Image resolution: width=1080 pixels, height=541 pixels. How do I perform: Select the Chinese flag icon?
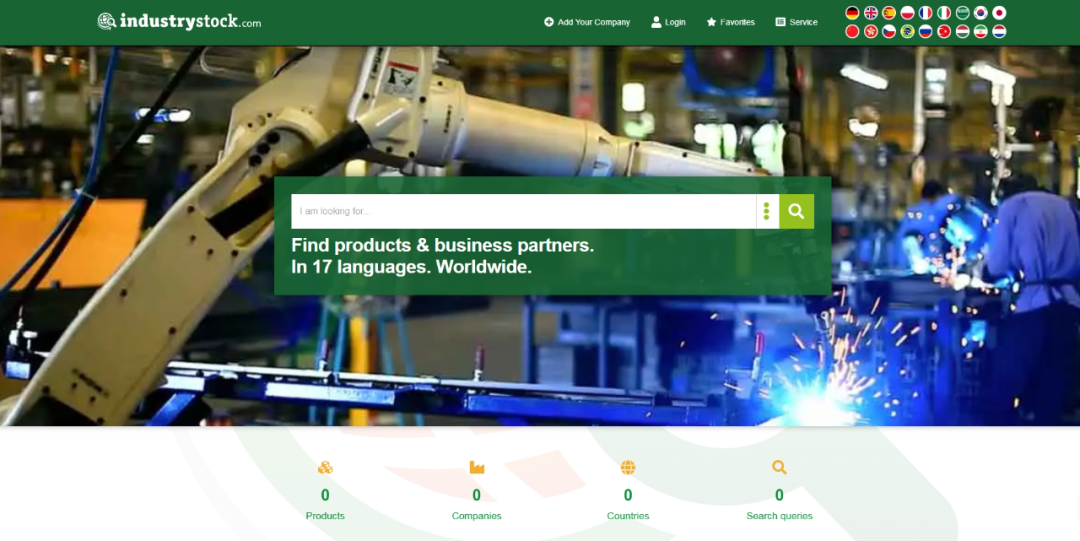click(x=852, y=31)
